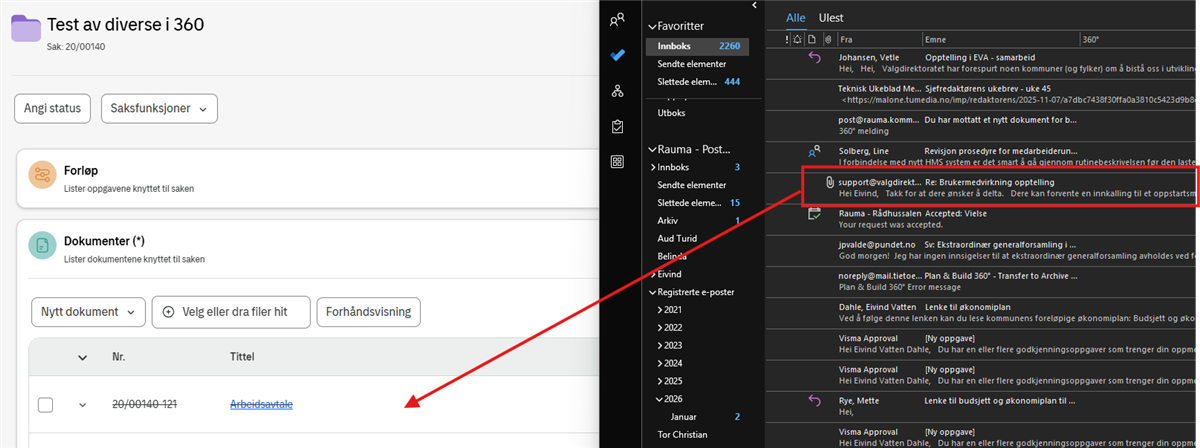
Task: Expand the Arbeidsavtale document row chevron
Action: [83, 405]
